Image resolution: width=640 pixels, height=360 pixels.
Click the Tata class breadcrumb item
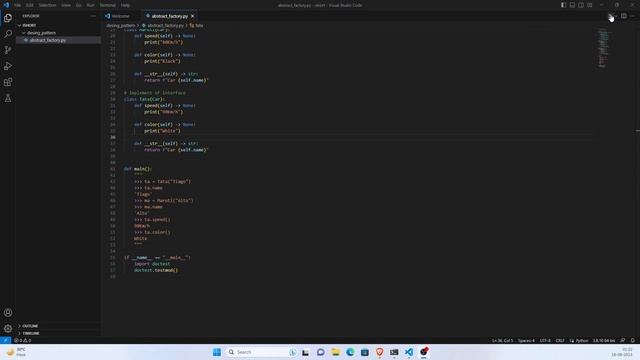tap(196, 25)
